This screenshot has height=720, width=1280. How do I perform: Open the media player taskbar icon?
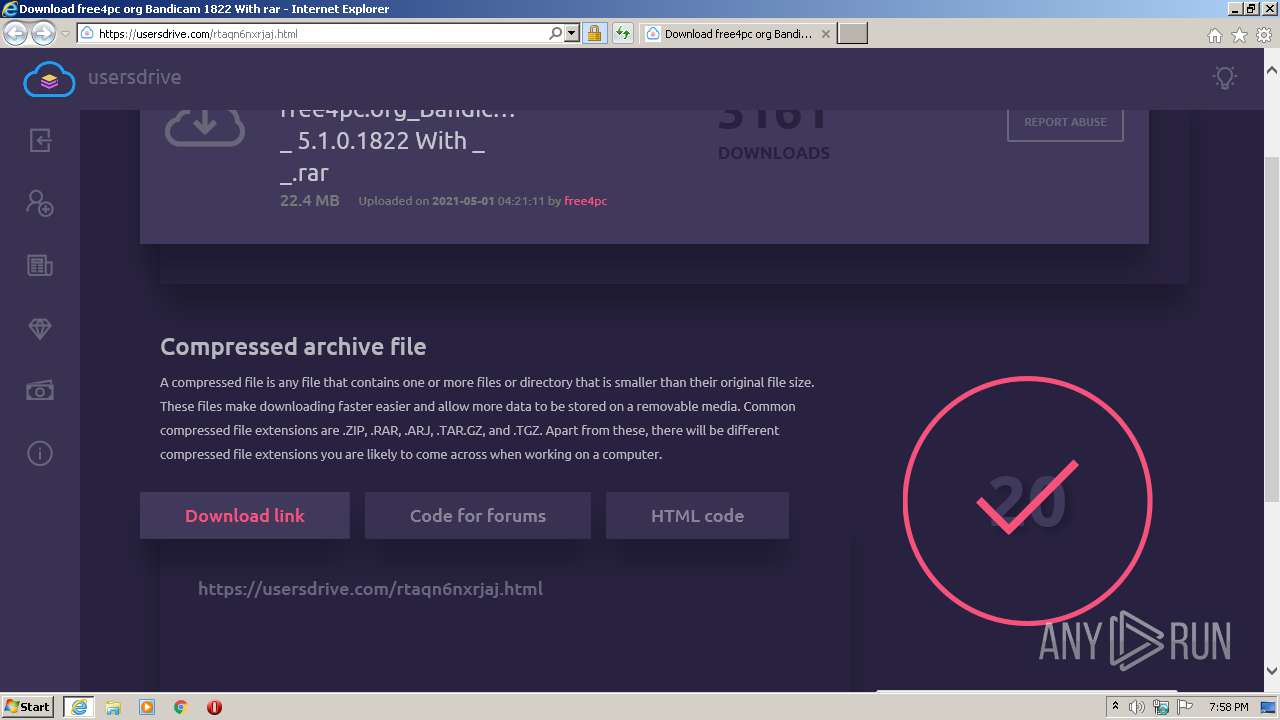point(147,707)
